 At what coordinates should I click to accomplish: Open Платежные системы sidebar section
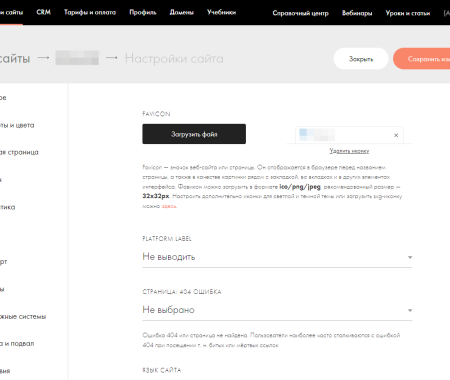click(23, 317)
